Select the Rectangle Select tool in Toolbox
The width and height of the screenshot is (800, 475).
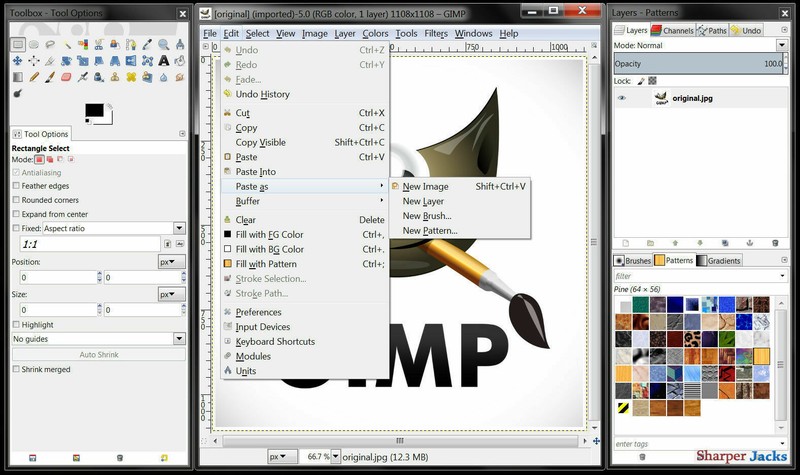(x=18, y=44)
